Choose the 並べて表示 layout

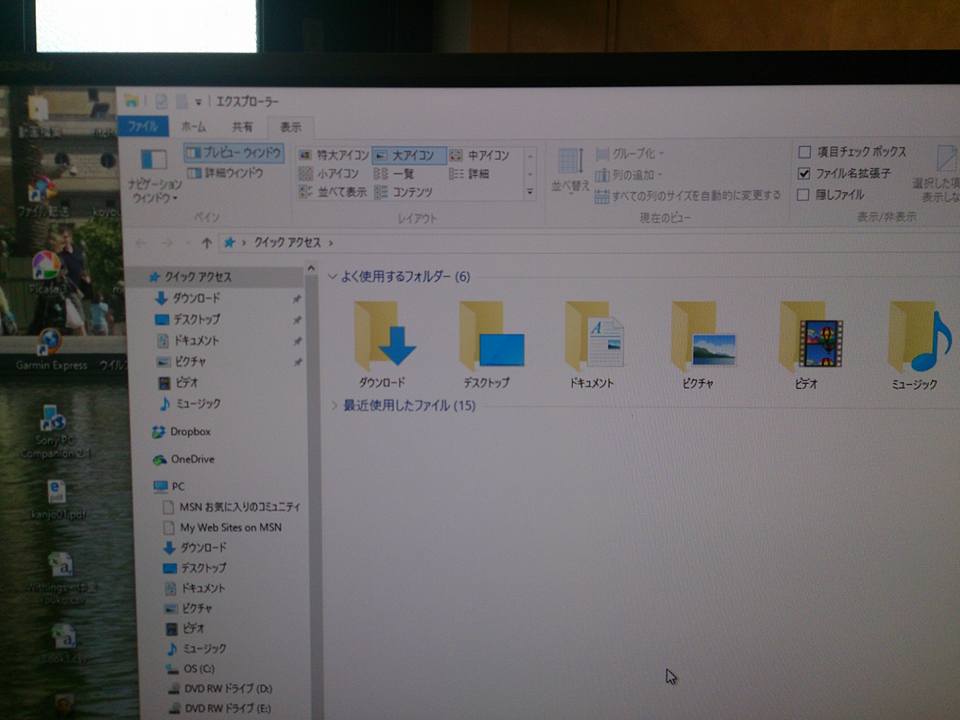[x=332, y=192]
